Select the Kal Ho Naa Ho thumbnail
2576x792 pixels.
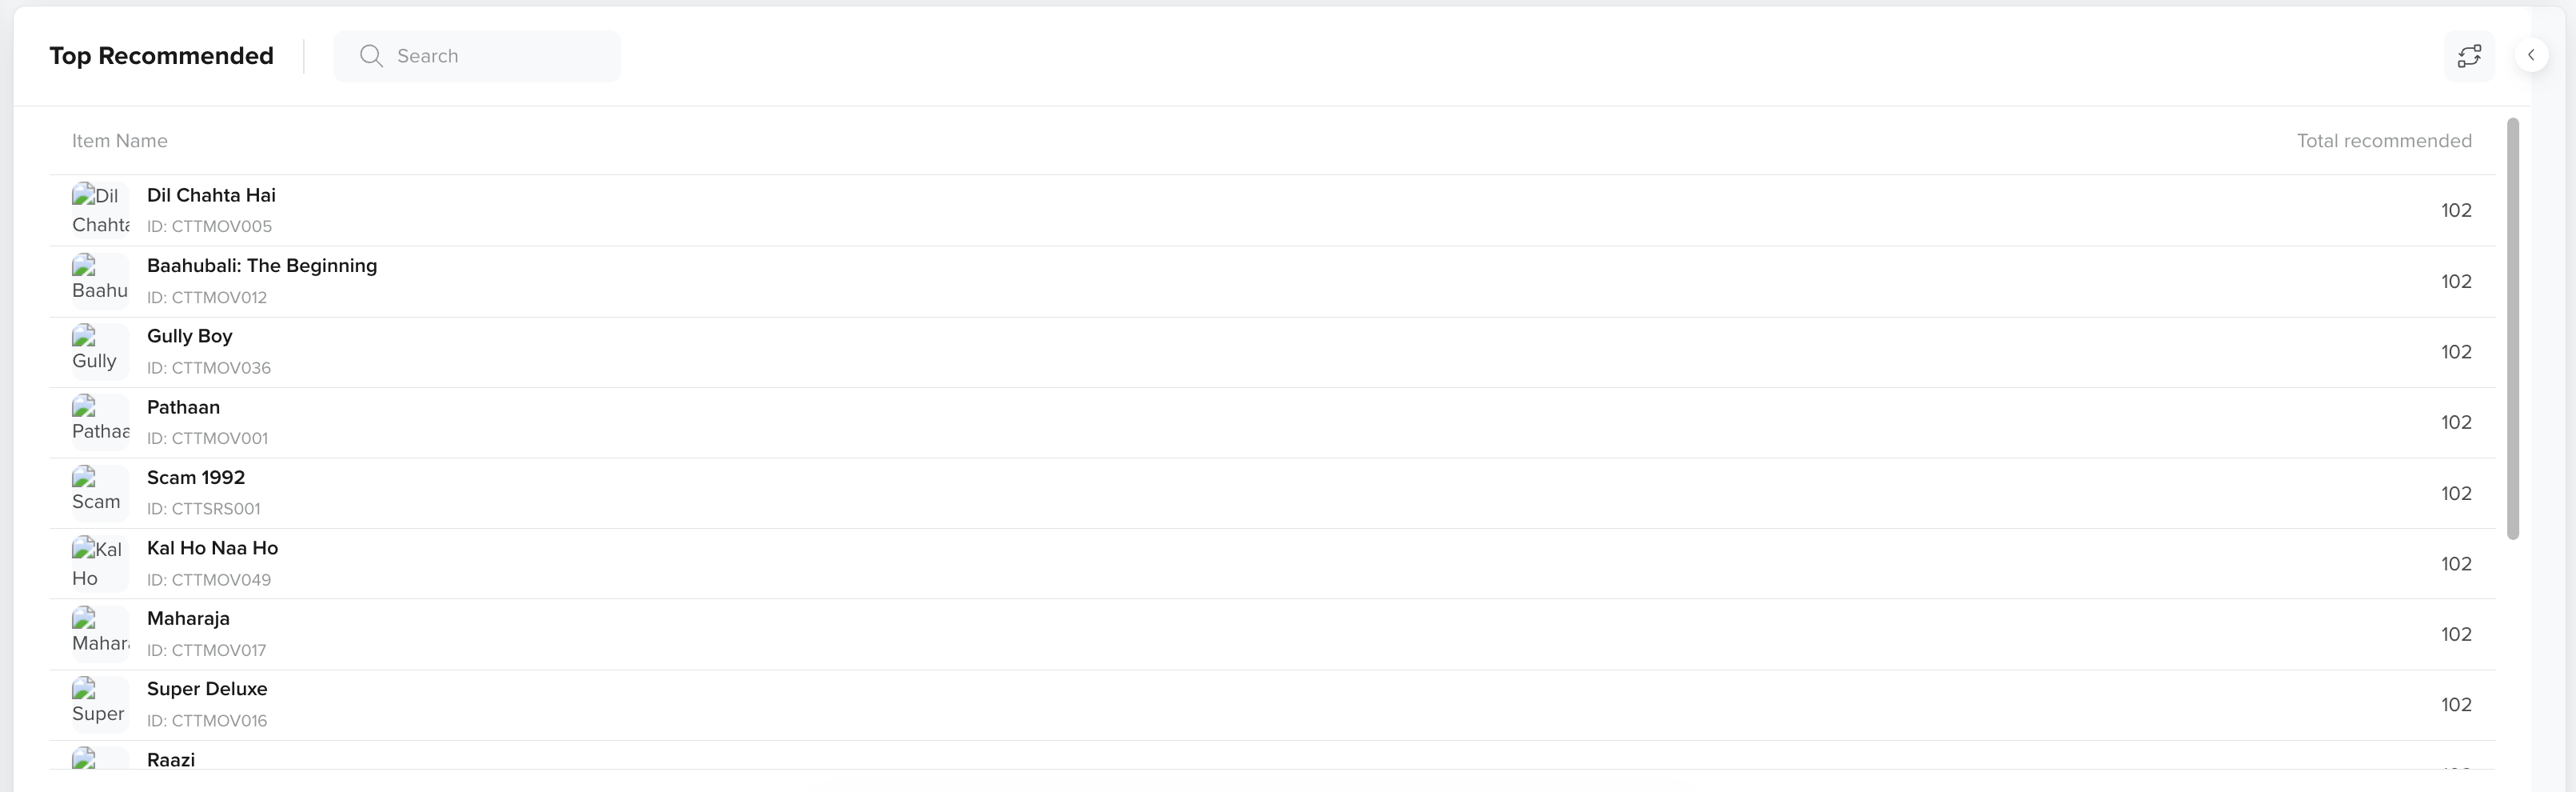(100, 564)
